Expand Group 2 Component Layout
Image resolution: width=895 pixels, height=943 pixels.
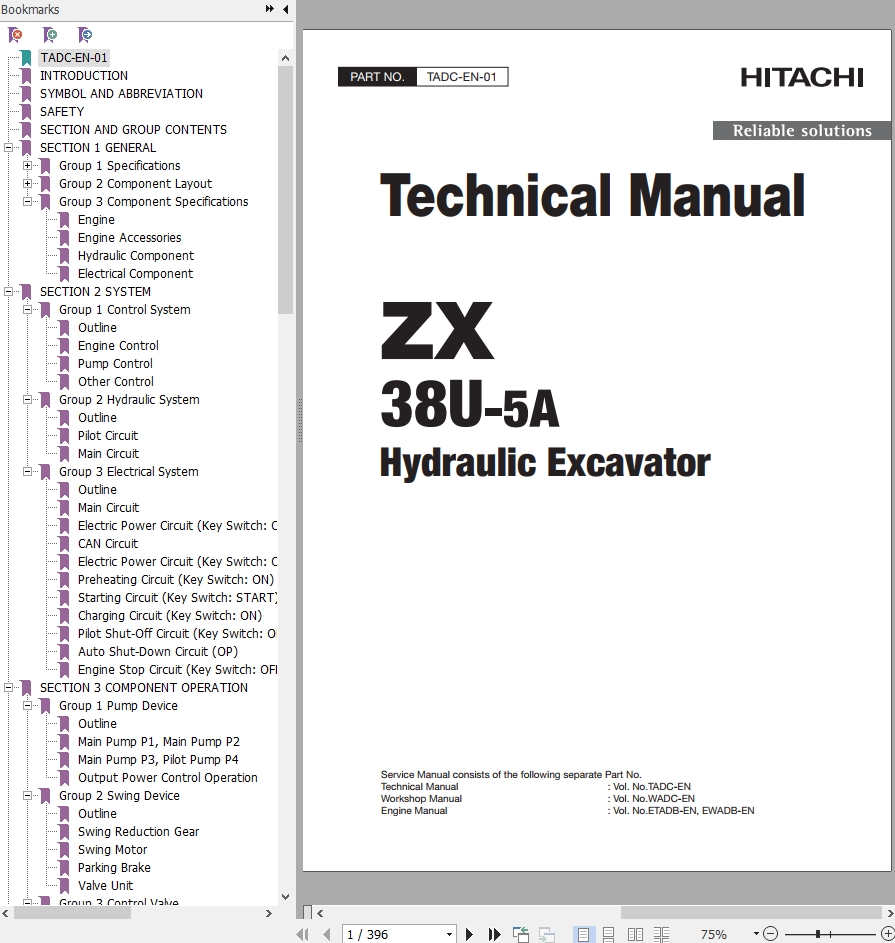(27, 183)
